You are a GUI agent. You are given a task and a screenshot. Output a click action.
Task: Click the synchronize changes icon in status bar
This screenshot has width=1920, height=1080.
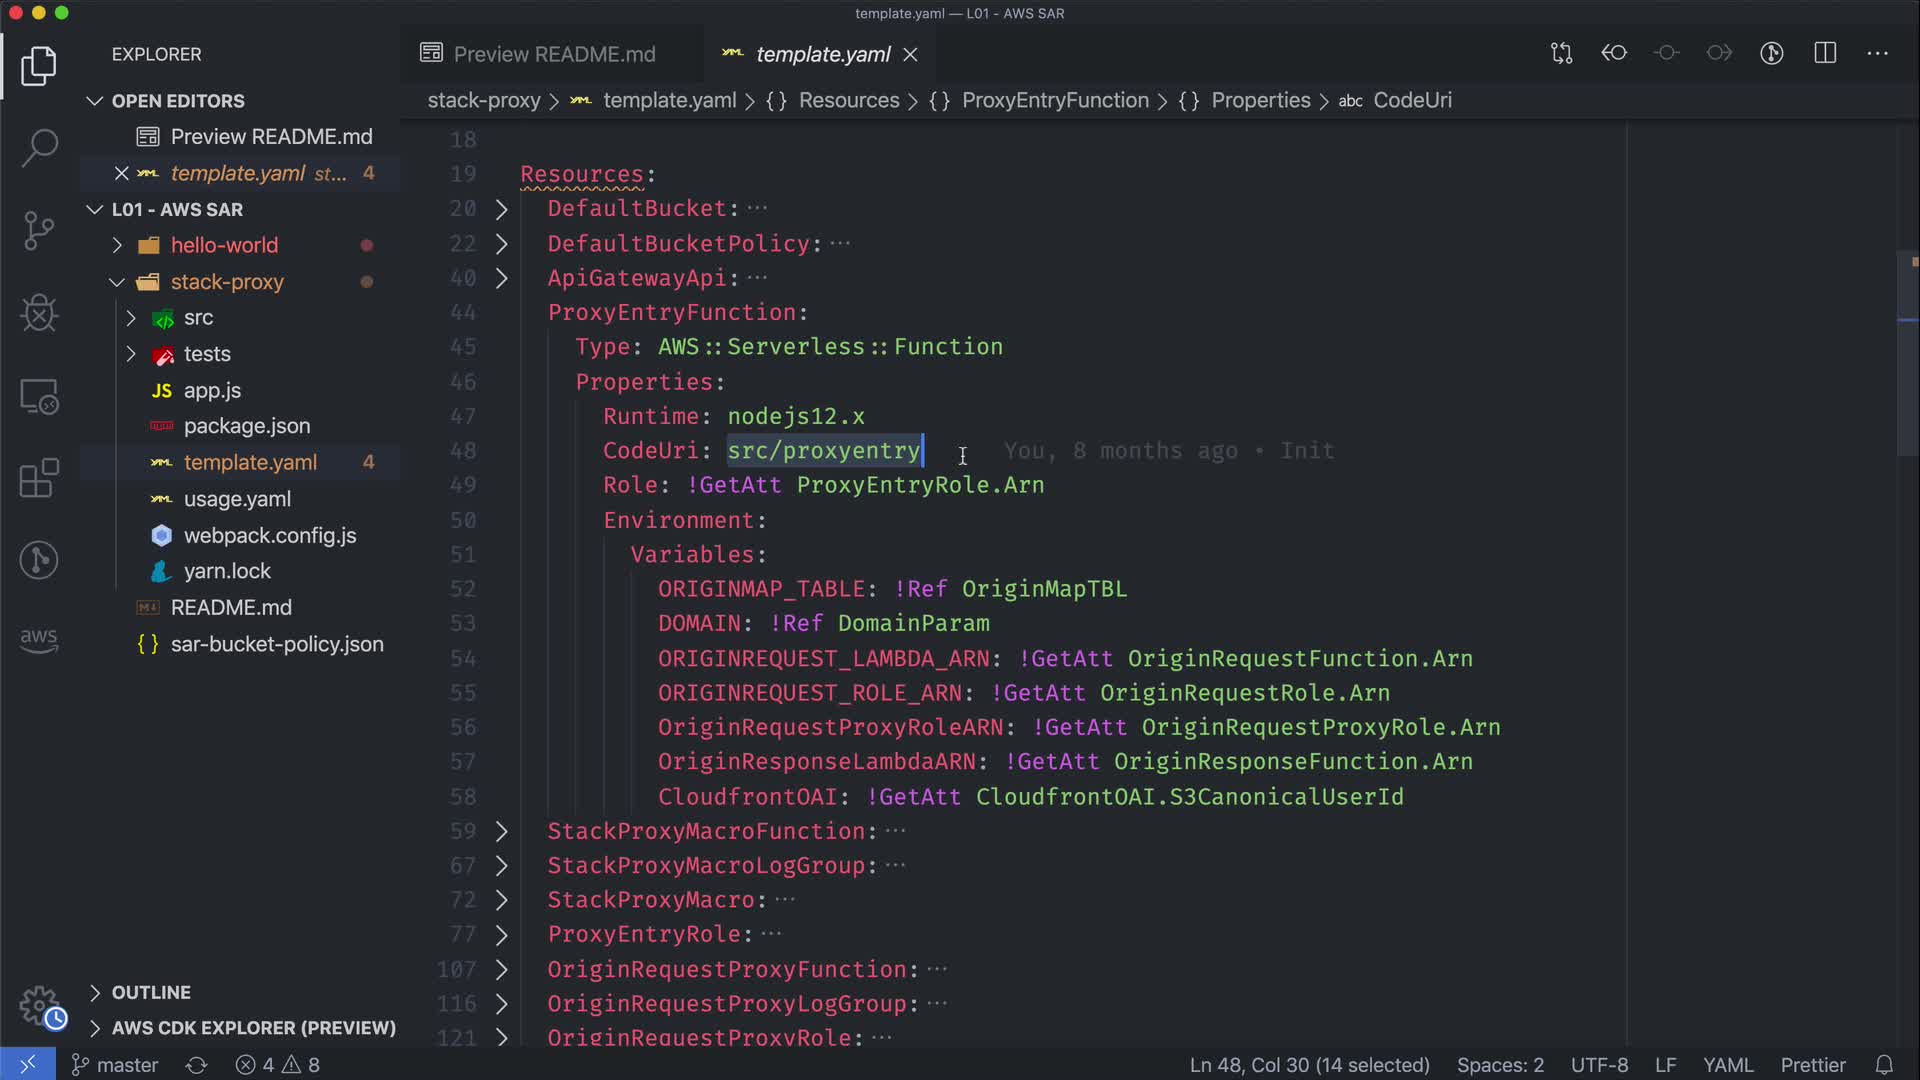click(x=197, y=1065)
